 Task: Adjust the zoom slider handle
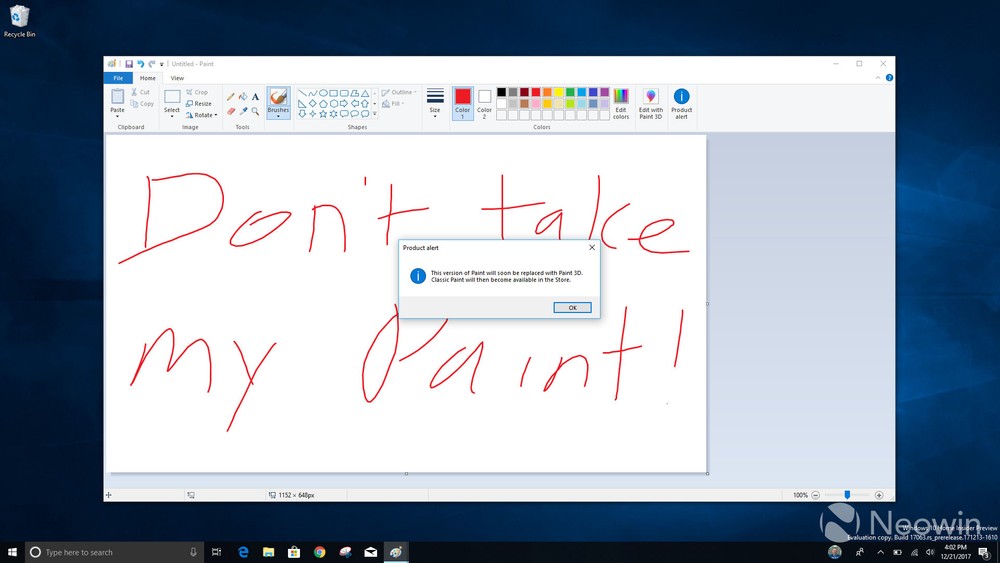(x=847, y=495)
